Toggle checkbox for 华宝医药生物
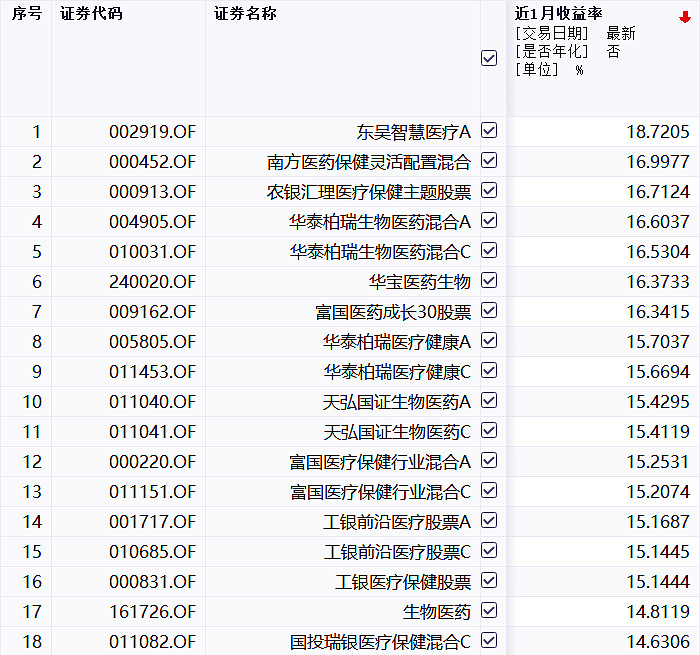This screenshot has width=700, height=655. coord(489,280)
